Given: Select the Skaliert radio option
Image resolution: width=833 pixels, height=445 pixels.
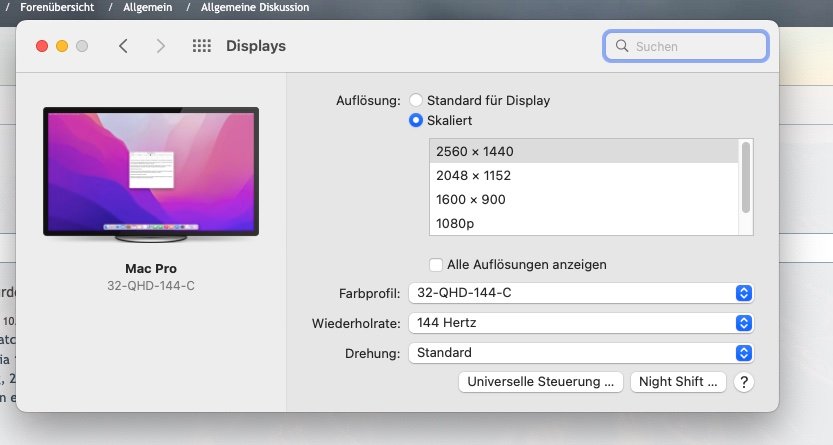Looking at the screenshot, I should tap(416, 120).
